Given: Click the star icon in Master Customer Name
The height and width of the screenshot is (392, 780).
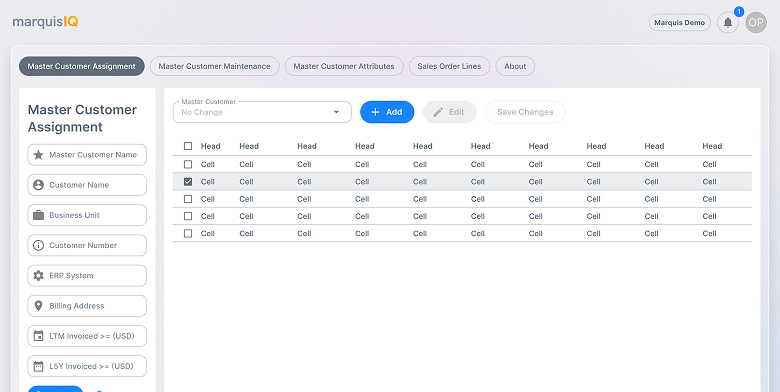Looking at the screenshot, I should (38, 155).
